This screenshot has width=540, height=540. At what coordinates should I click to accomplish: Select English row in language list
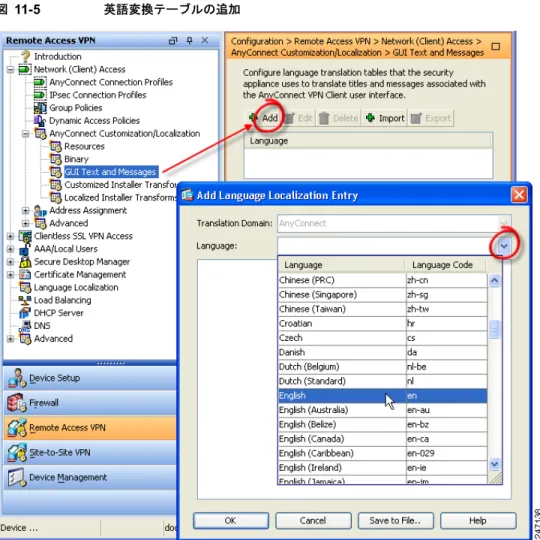[x=382, y=396]
